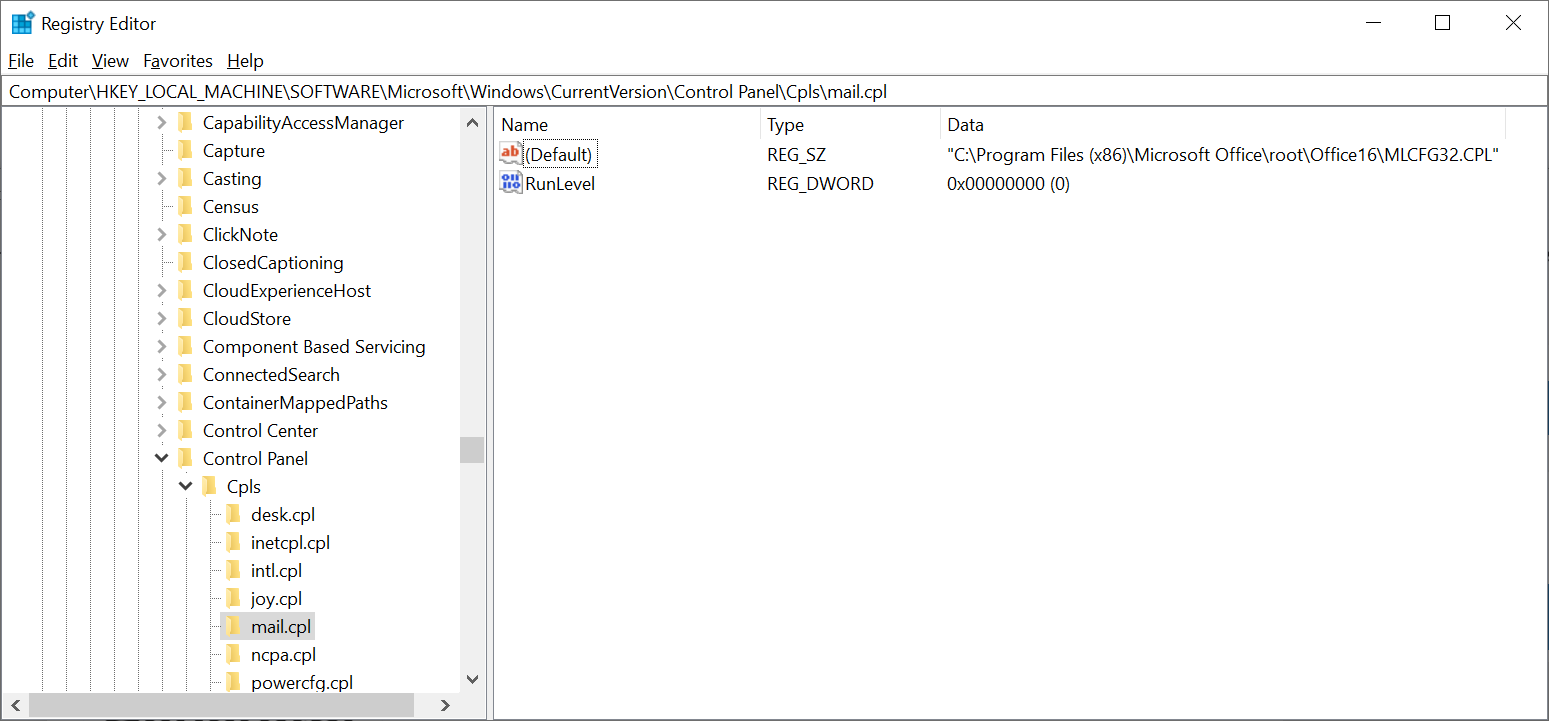Select the Census key label

pos(231,207)
